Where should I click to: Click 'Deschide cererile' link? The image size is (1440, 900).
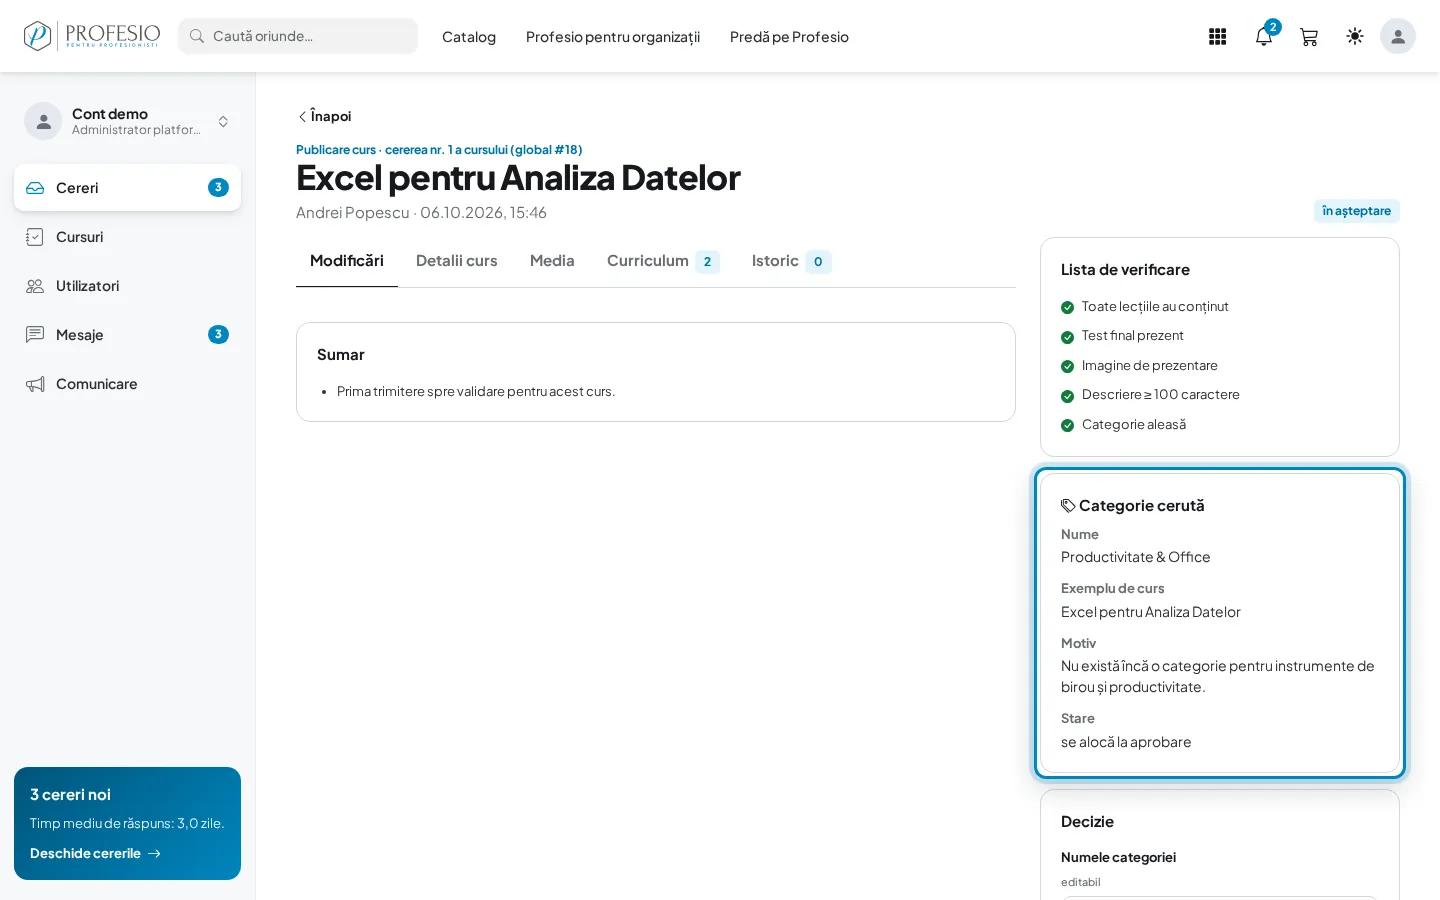coord(95,854)
